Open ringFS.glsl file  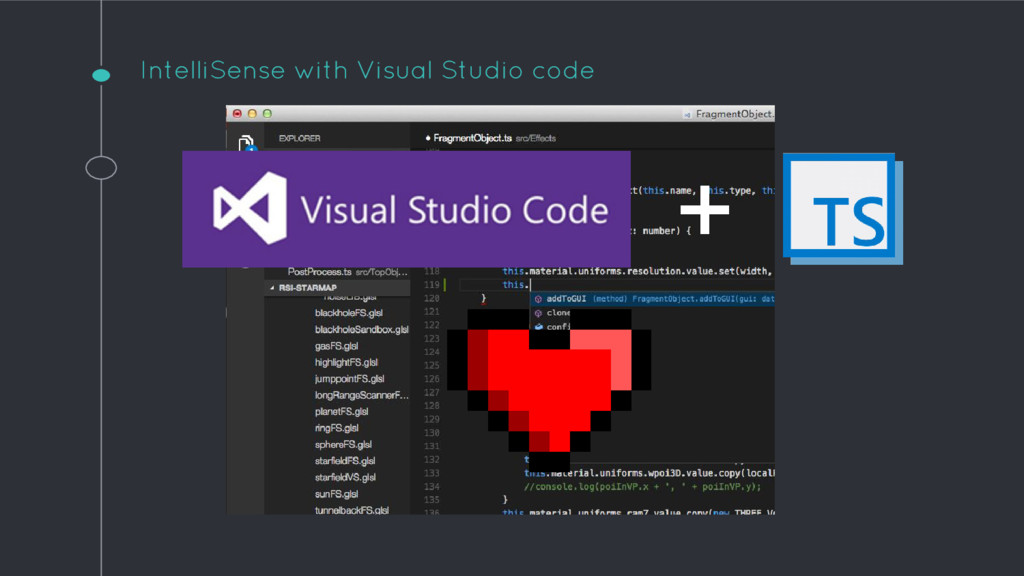[x=336, y=428]
